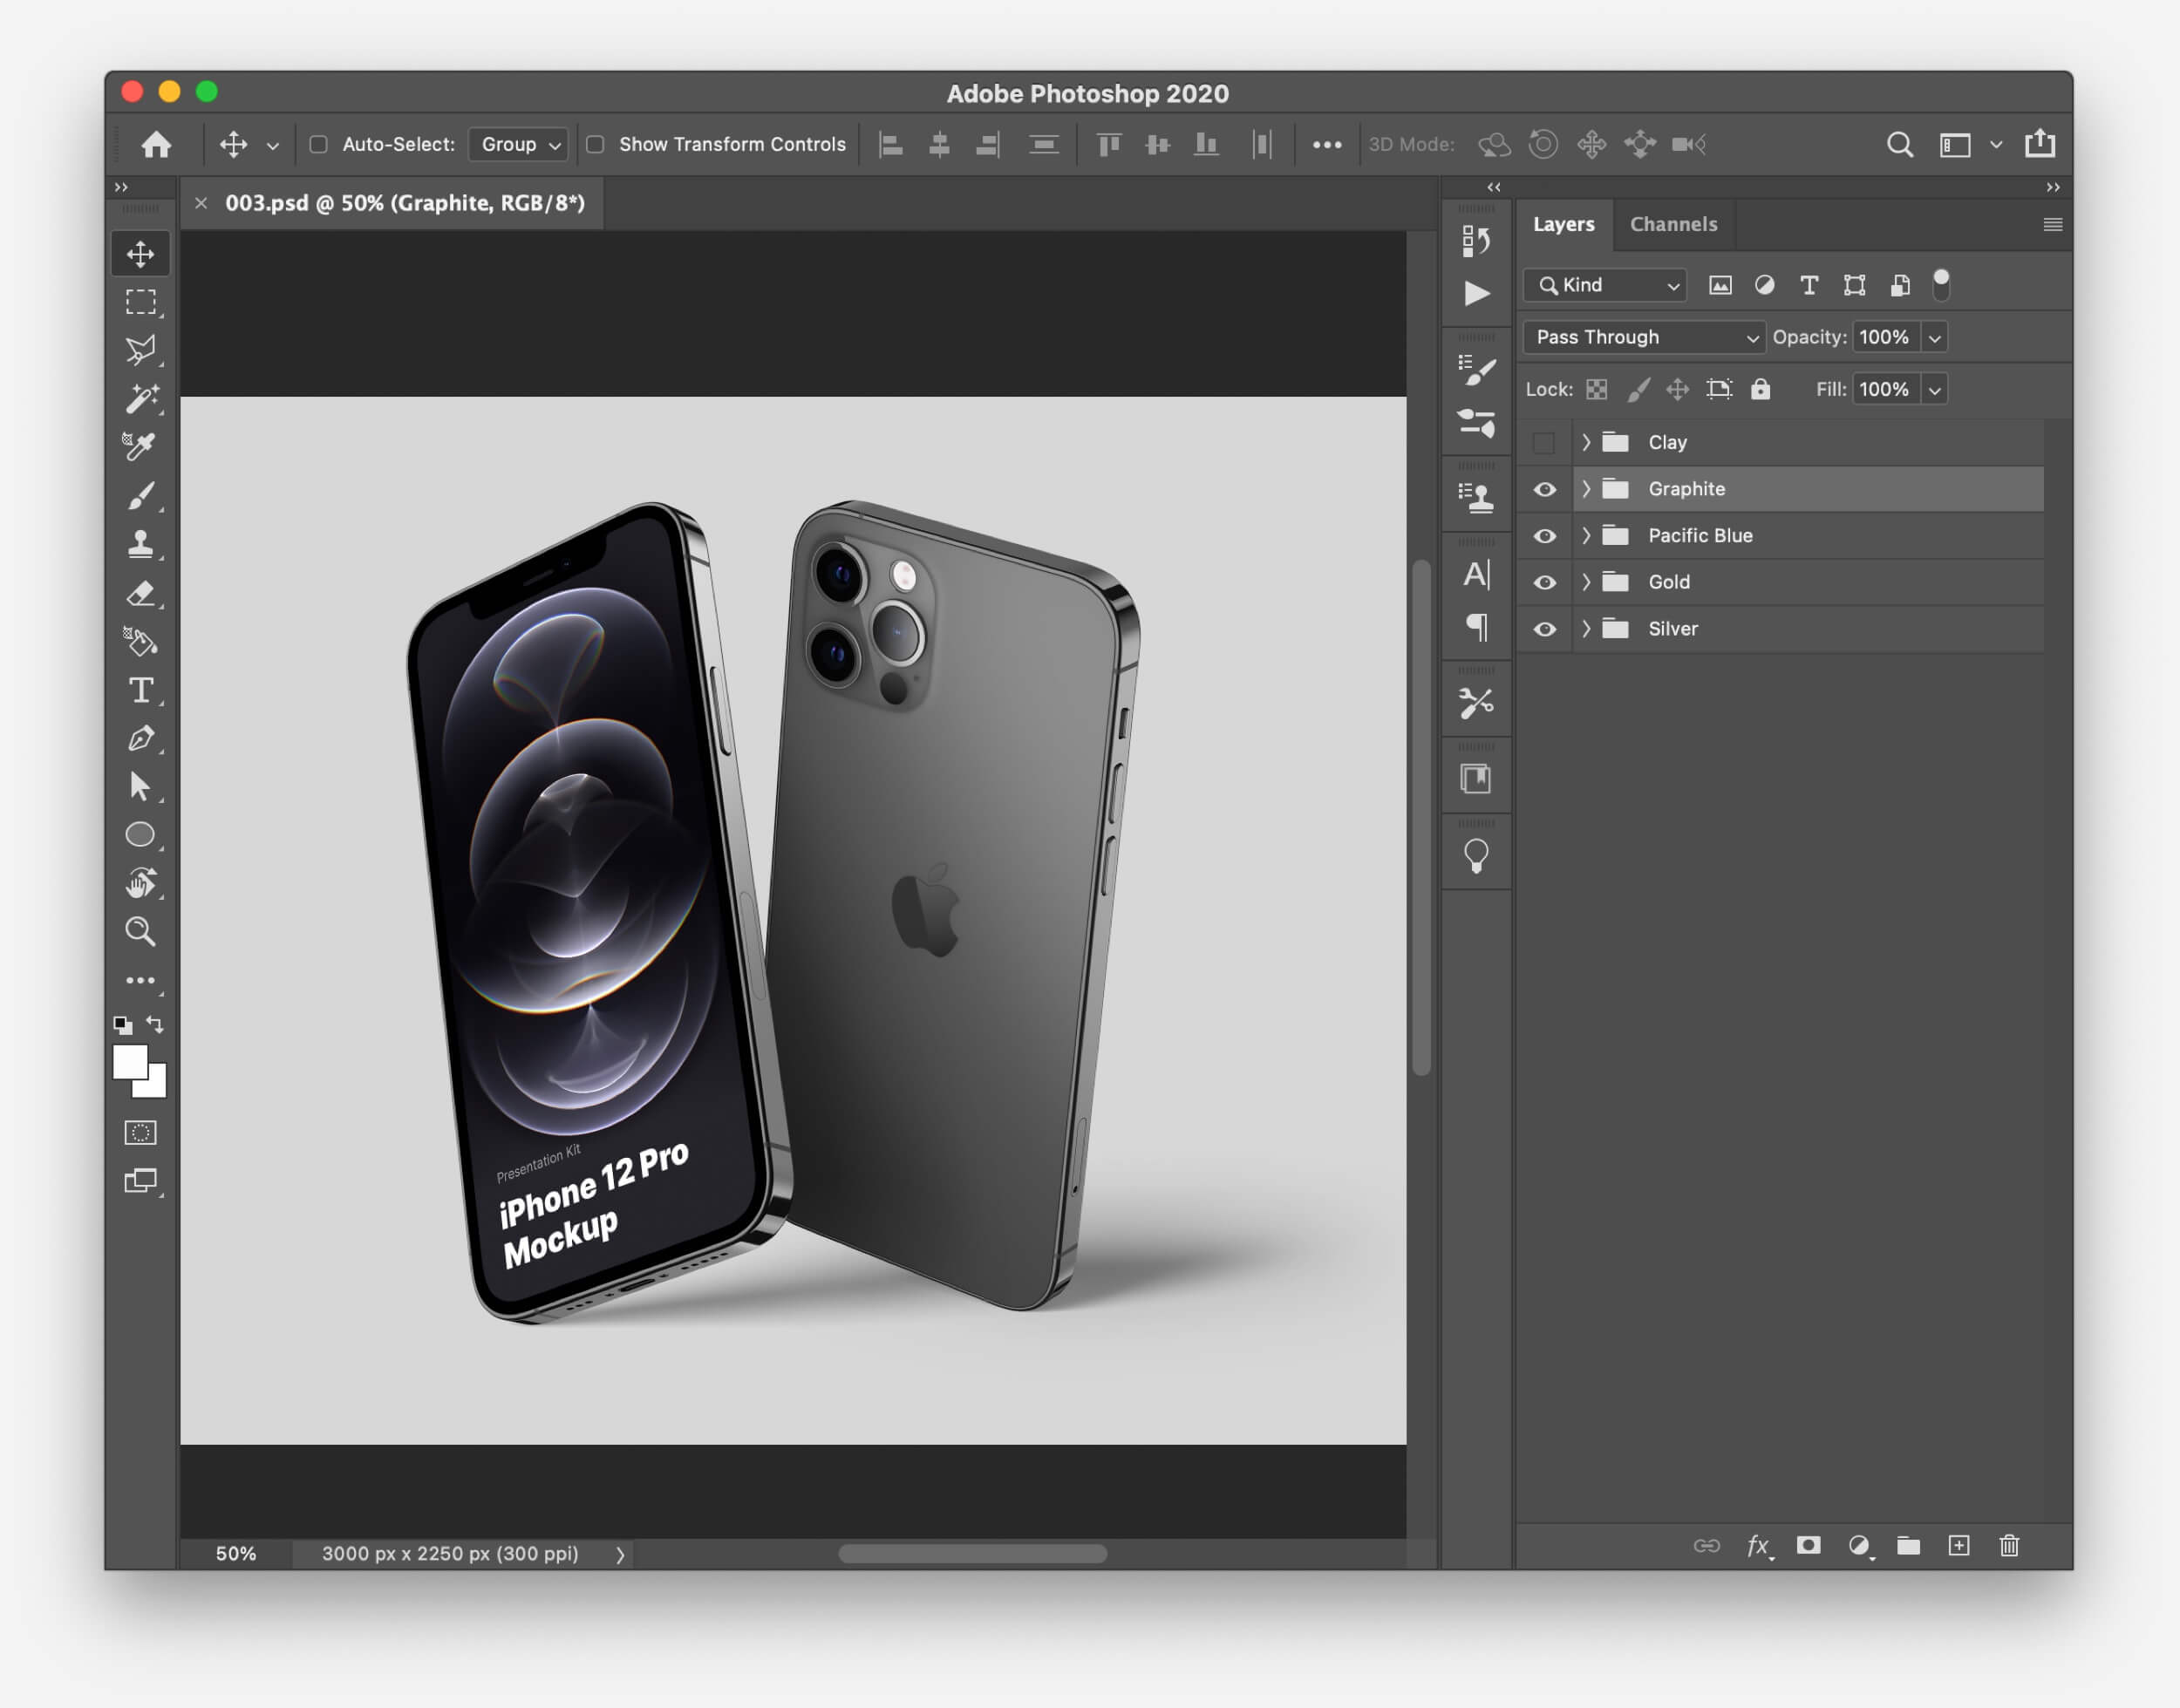Toggle lock transparent pixels

(x=1597, y=389)
